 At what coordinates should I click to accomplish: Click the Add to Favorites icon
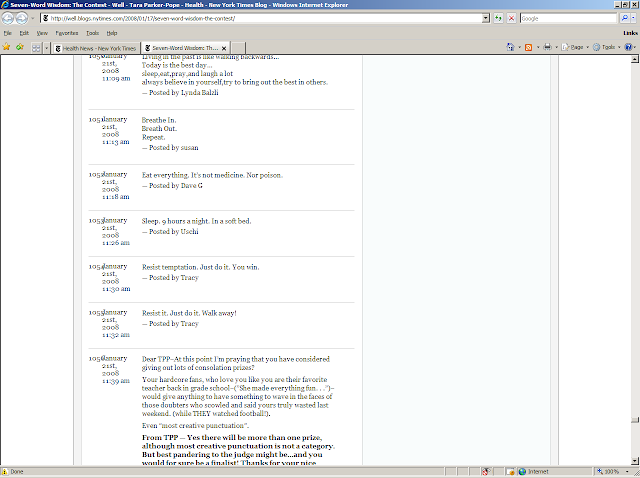[20, 47]
